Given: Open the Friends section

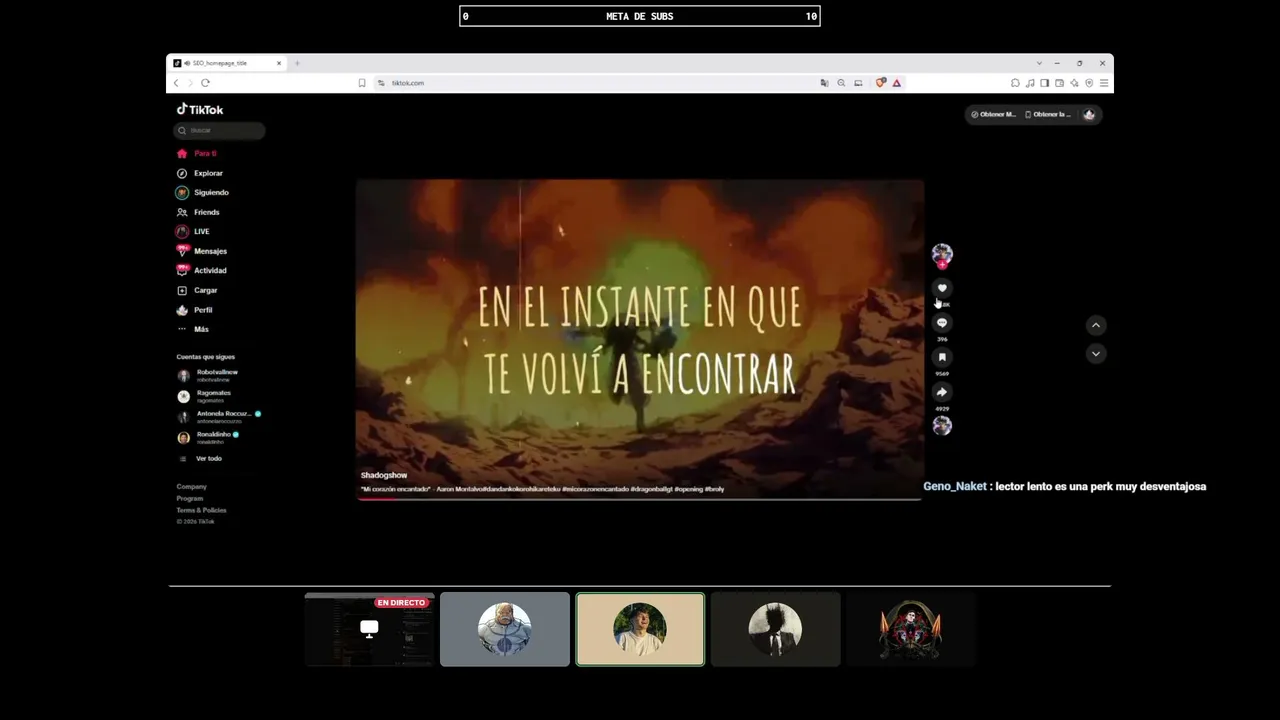Looking at the screenshot, I should point(198,212).
